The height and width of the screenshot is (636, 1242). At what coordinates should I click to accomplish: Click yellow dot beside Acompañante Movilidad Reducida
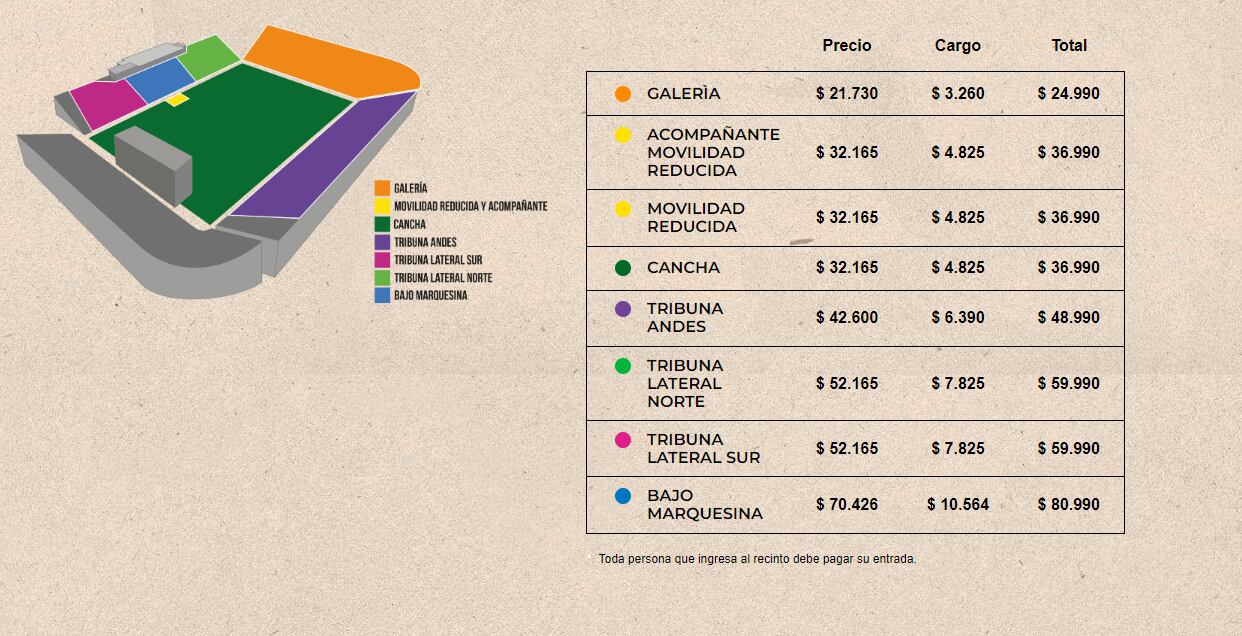click(623, 135)
